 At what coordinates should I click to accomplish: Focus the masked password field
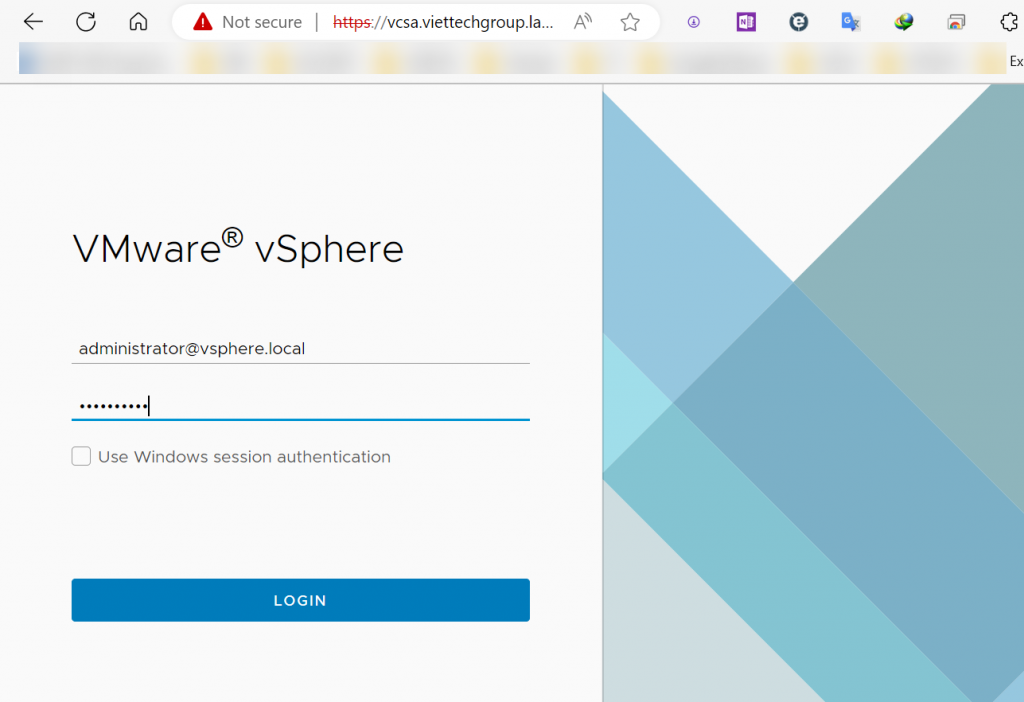(x=300, y=406)
